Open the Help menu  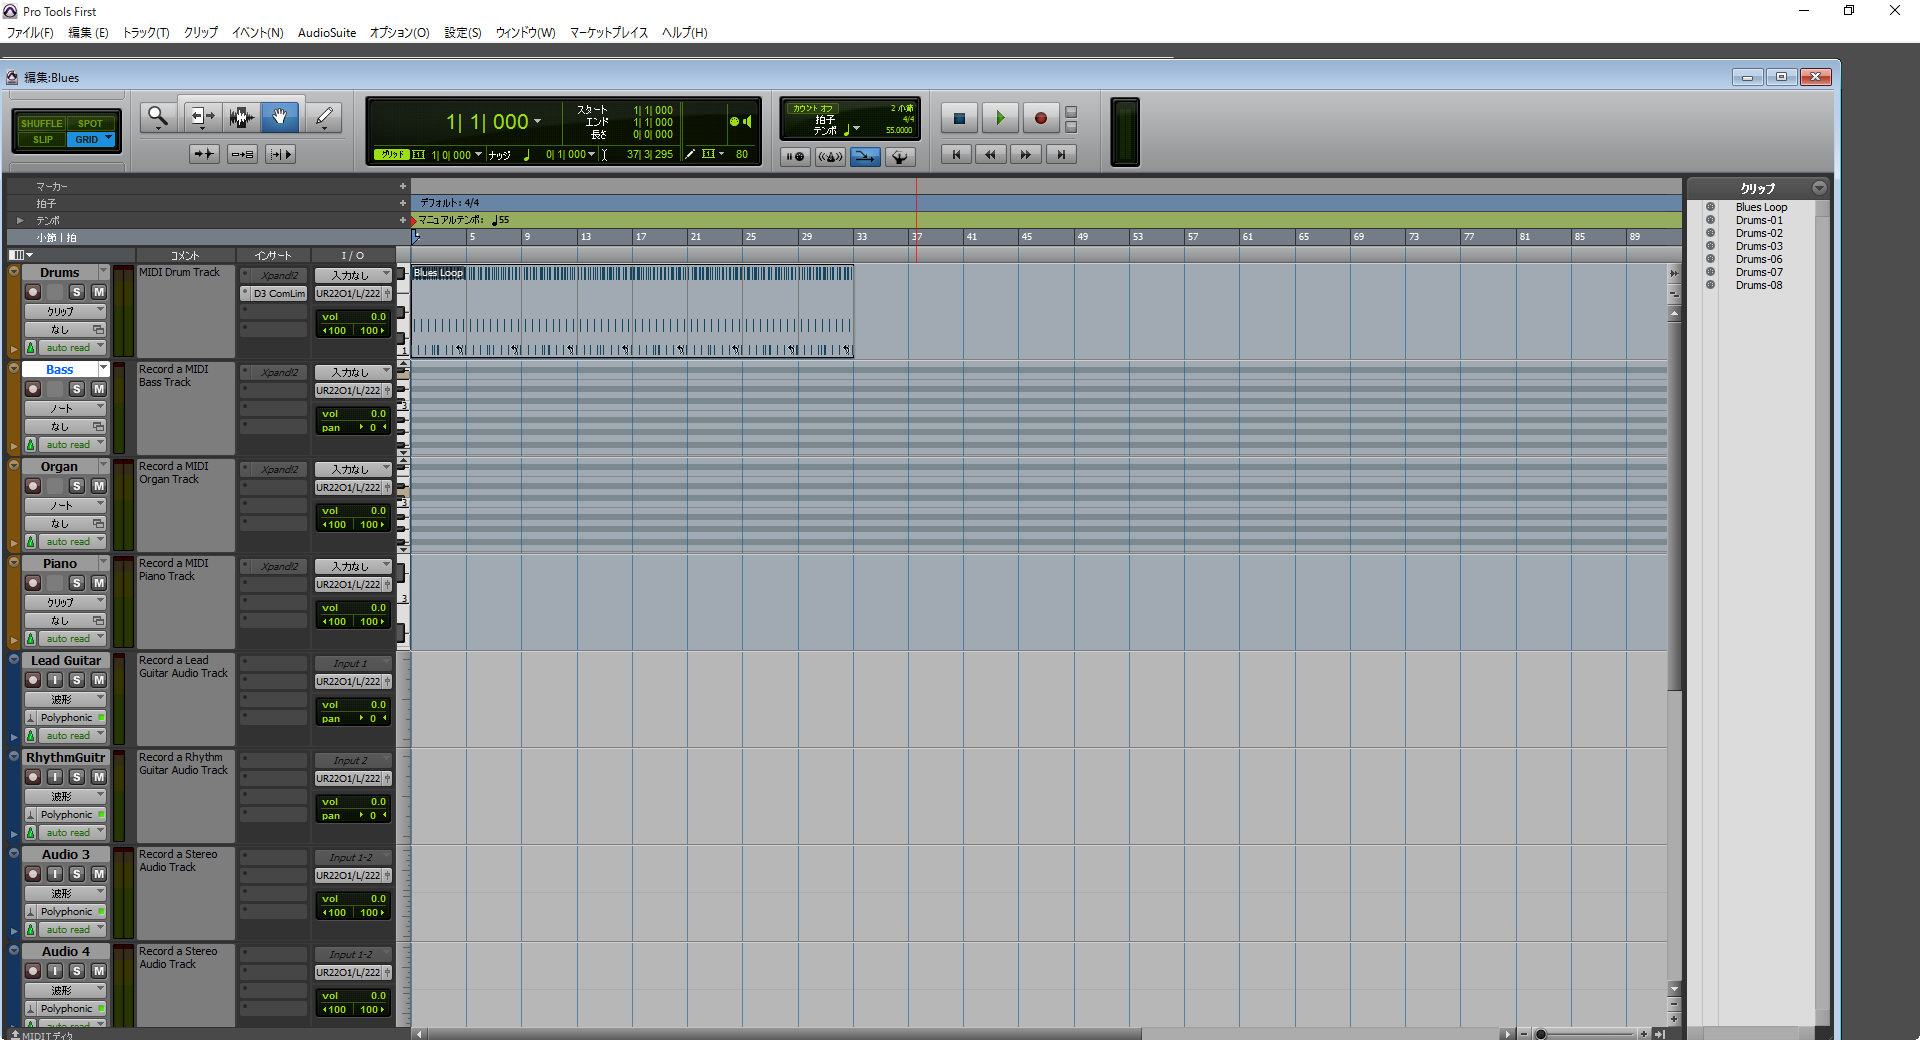(685, 33)
